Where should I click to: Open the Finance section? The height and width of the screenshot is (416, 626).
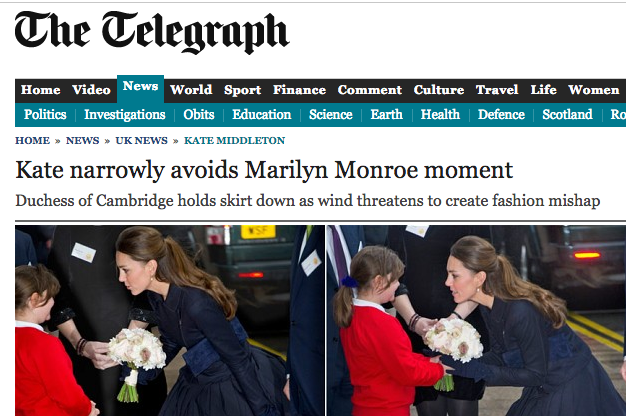[x=299, y=90]
